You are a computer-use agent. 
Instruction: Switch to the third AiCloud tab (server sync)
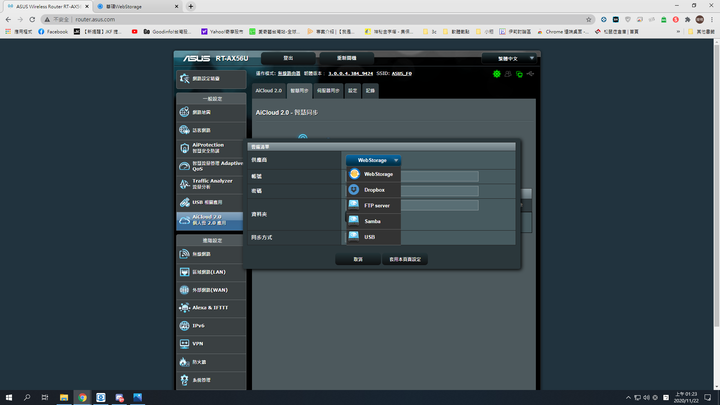point(328,91)
